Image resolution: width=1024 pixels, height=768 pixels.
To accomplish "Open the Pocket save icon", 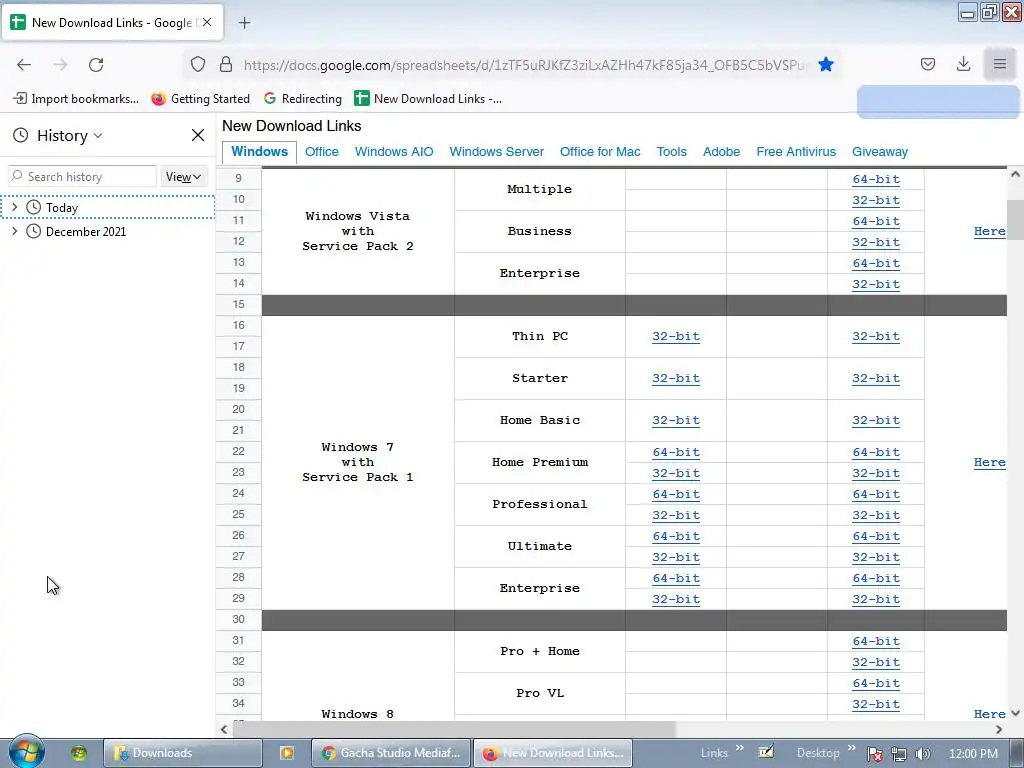I will (x=928, y=64).
